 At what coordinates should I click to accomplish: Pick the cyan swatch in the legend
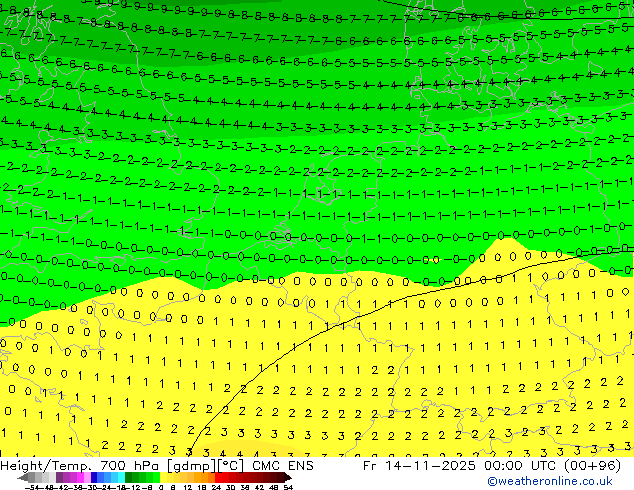pos(121,477)
